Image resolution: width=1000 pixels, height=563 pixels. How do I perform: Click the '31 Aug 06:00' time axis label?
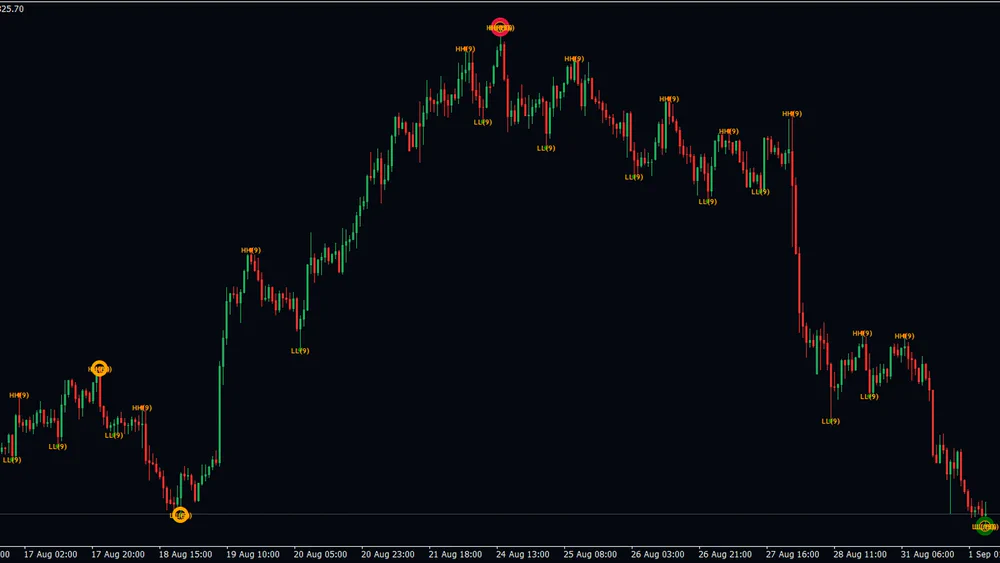tap(927, 555)
